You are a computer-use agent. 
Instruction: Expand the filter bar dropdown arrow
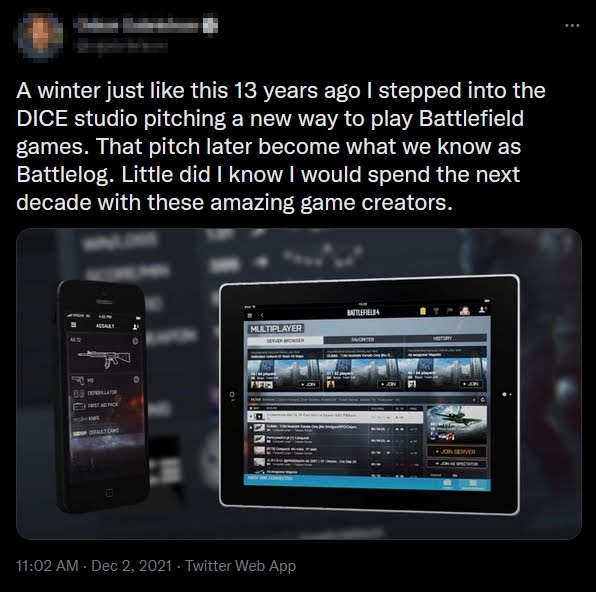tap(474, 400)
